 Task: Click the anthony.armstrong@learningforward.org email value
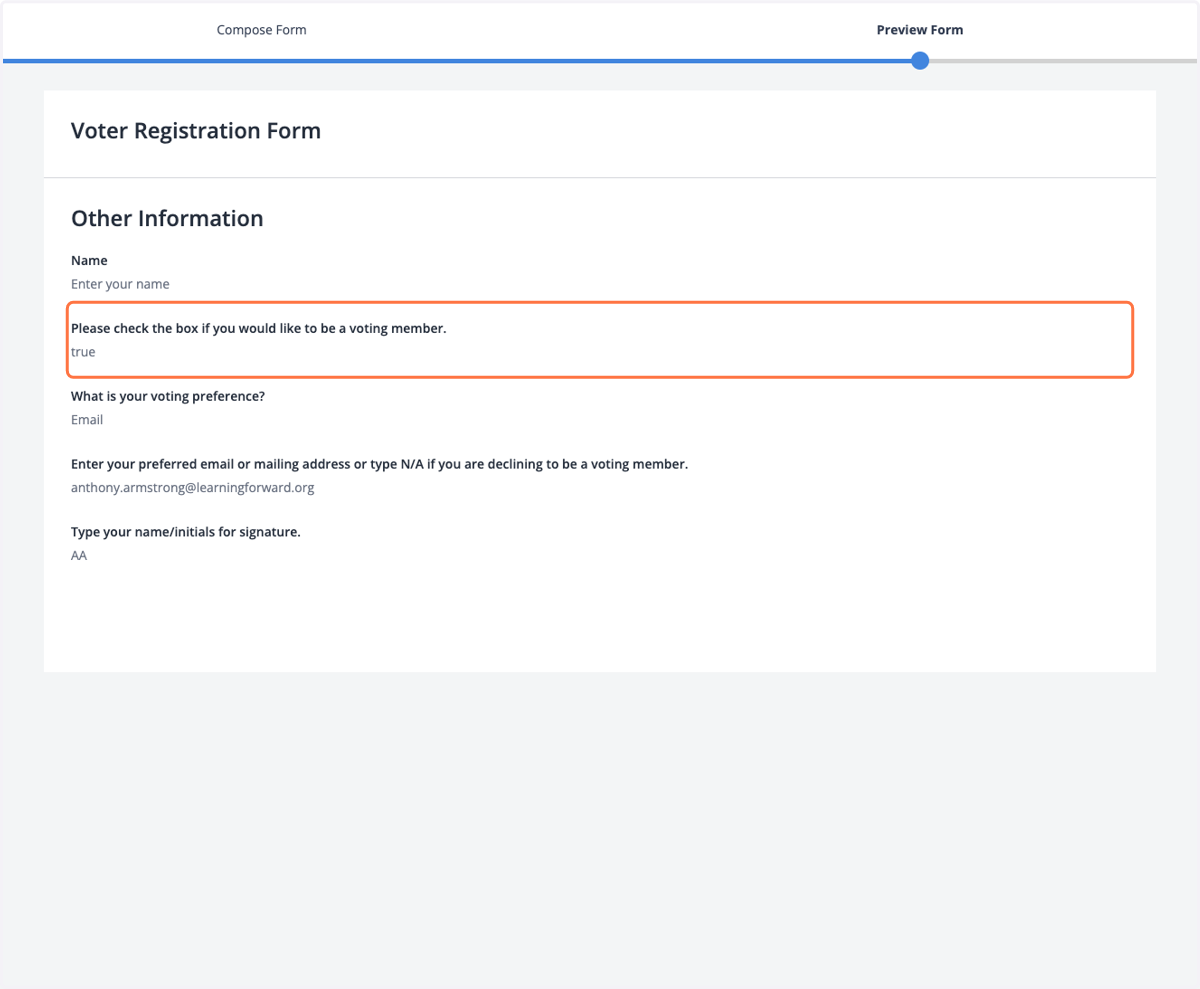click(x=193, y=488)
